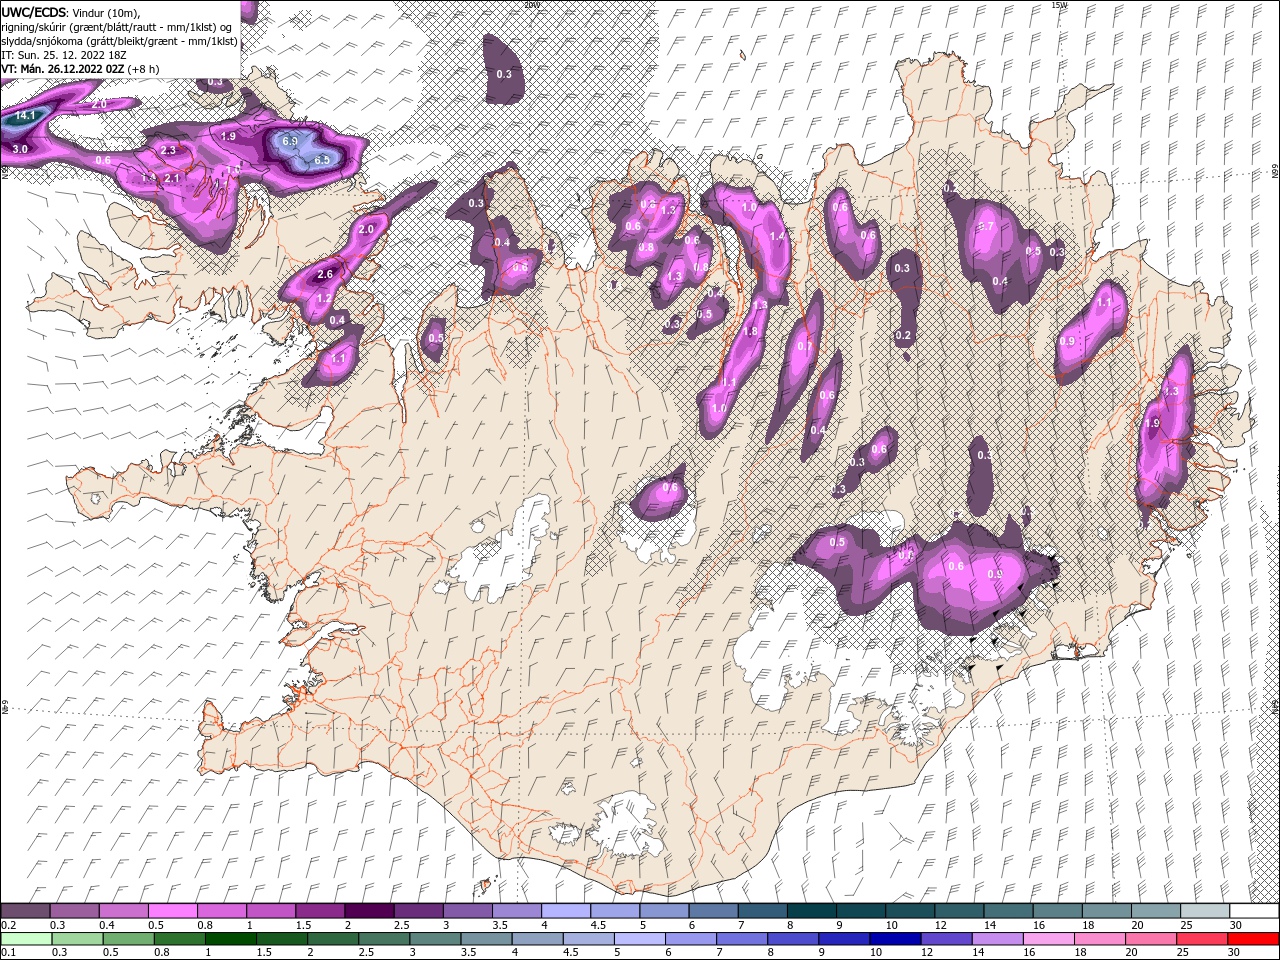The height and width of the screenshot is (960, 1280).
Task: Click the light gray snow swatch between 25 and 30
Action: point(1205,911)
